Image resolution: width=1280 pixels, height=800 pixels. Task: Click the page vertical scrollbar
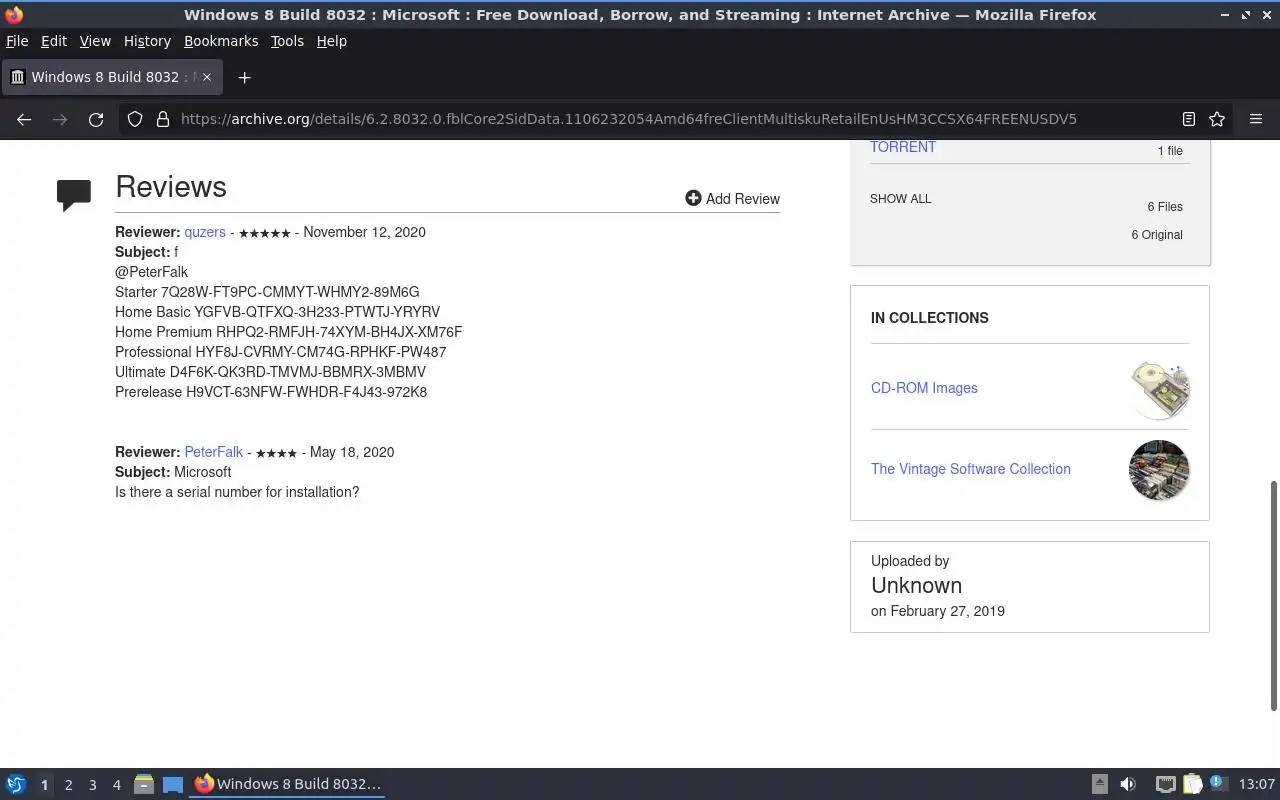click(1274, 595)
